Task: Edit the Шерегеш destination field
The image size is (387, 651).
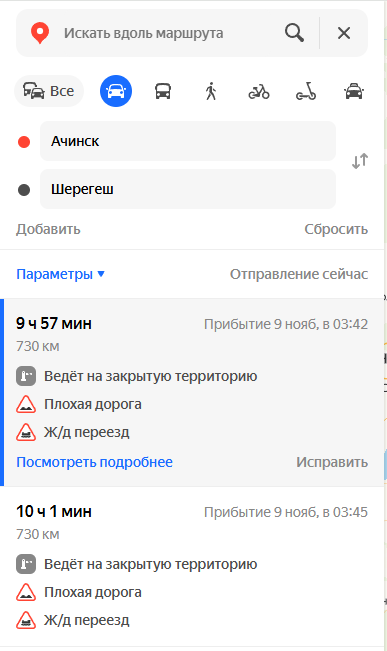Action: click(188, 189)
